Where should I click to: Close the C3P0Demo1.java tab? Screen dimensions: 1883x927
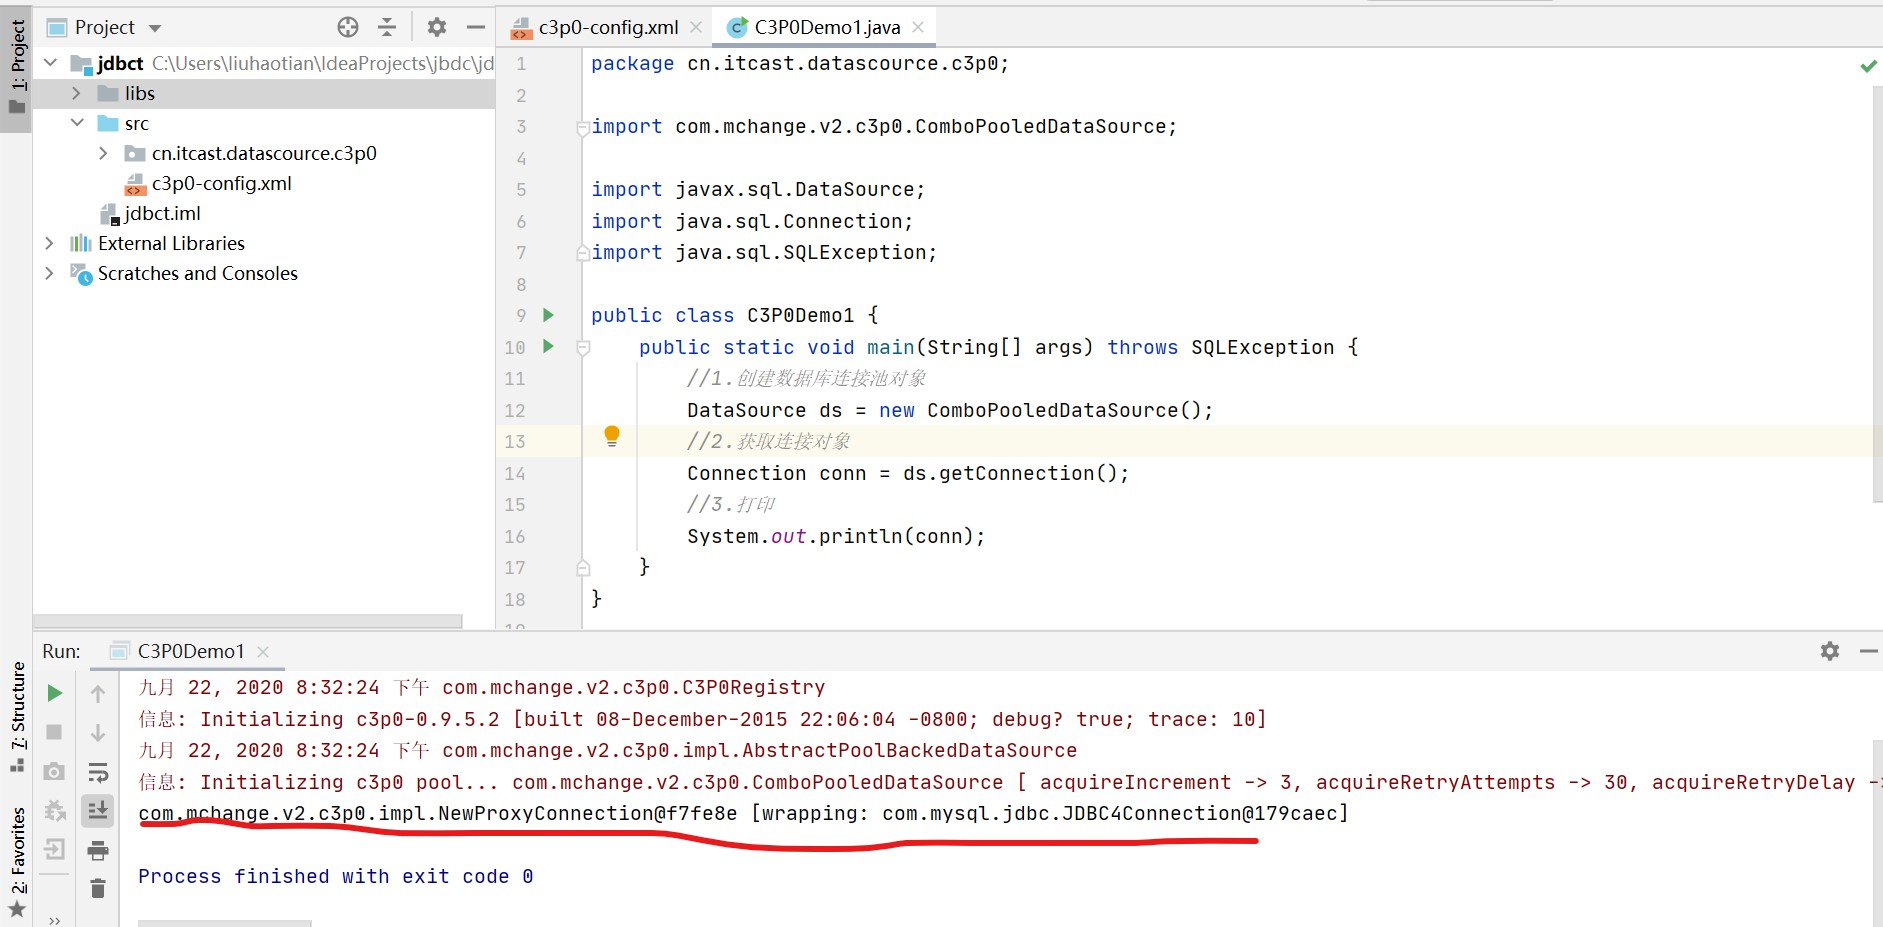[x=918, y=28]
